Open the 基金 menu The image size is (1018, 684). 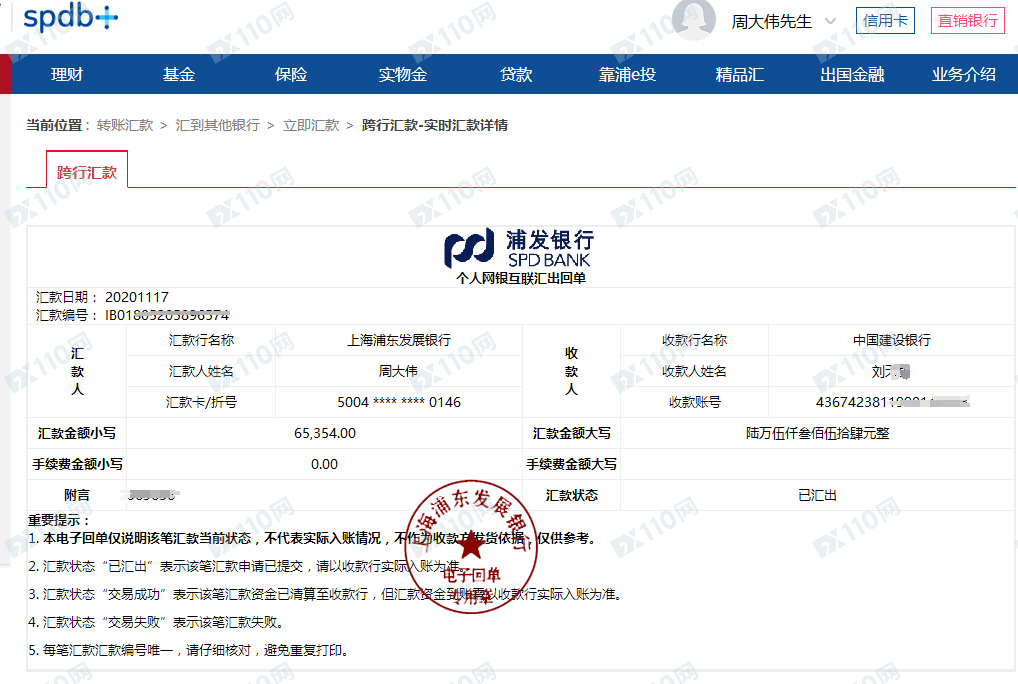pyautogui.click(x=179, y=75)
